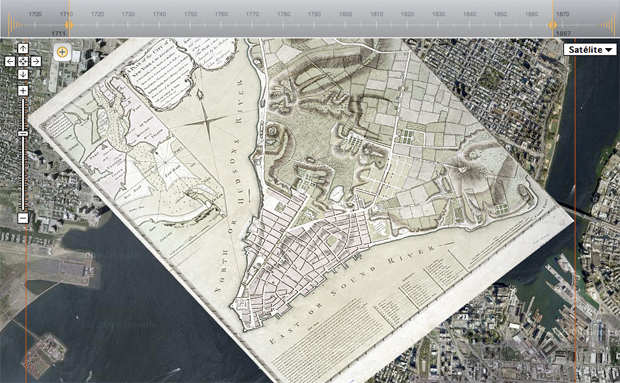Pan the map down with arrow button

[x=23, y=74]
